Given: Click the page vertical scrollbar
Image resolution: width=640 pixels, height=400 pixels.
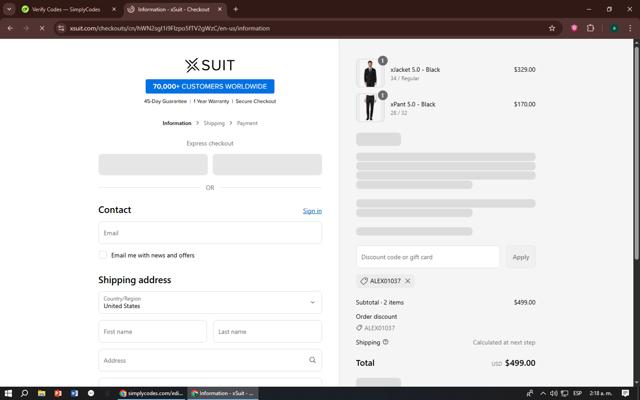Looking at the screenshot, I should [x=637, y=151].
